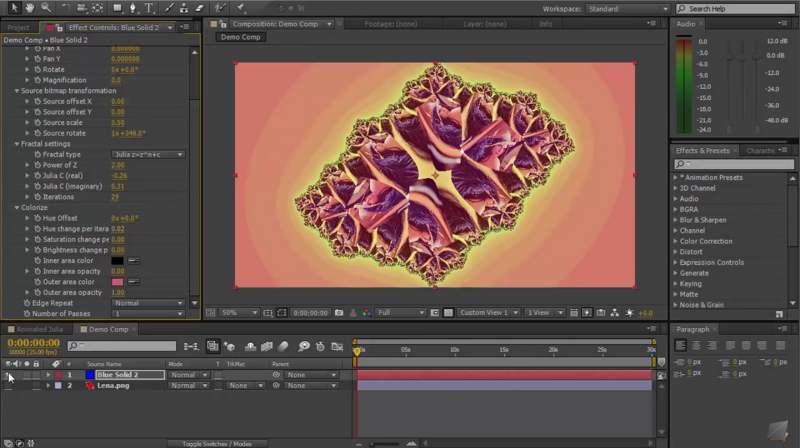
Task: Click the snapshot camera icon in viewer
Action: pos(341,313)
